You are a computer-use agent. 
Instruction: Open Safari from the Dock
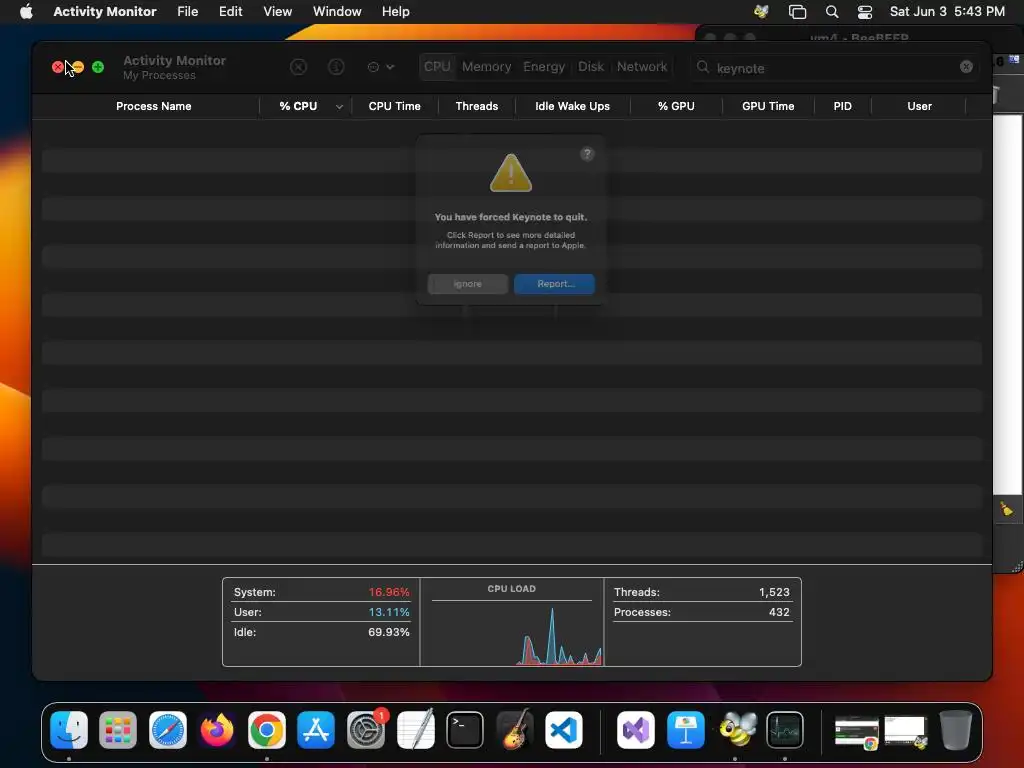pyautogui.click(x=168, y=729)
